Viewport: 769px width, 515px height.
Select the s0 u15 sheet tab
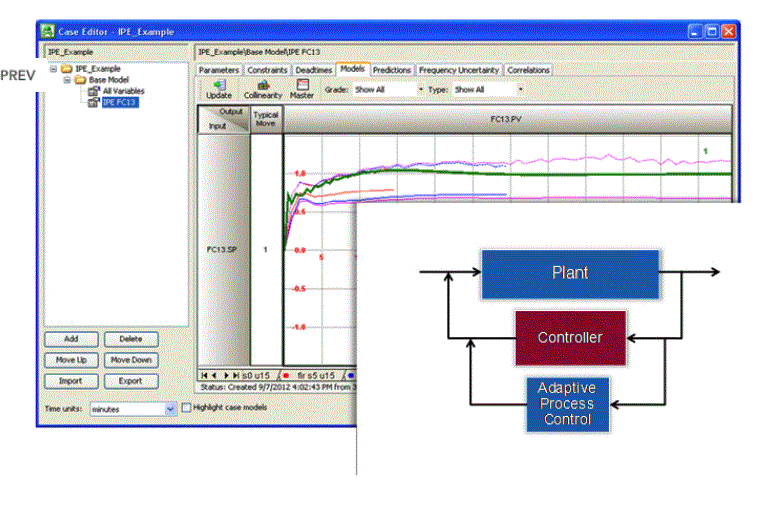coord(256,375)
